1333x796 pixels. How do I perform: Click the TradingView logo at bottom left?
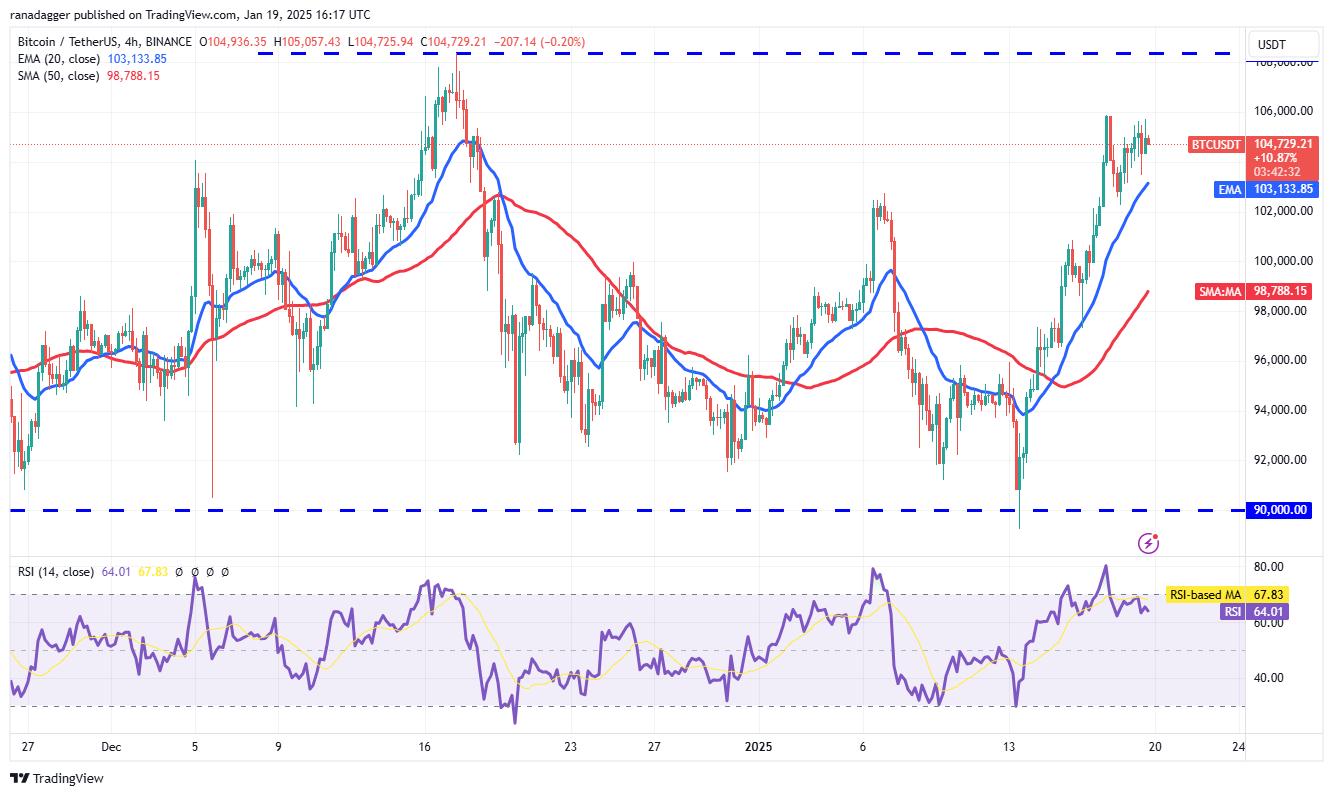tap(57, 778)
